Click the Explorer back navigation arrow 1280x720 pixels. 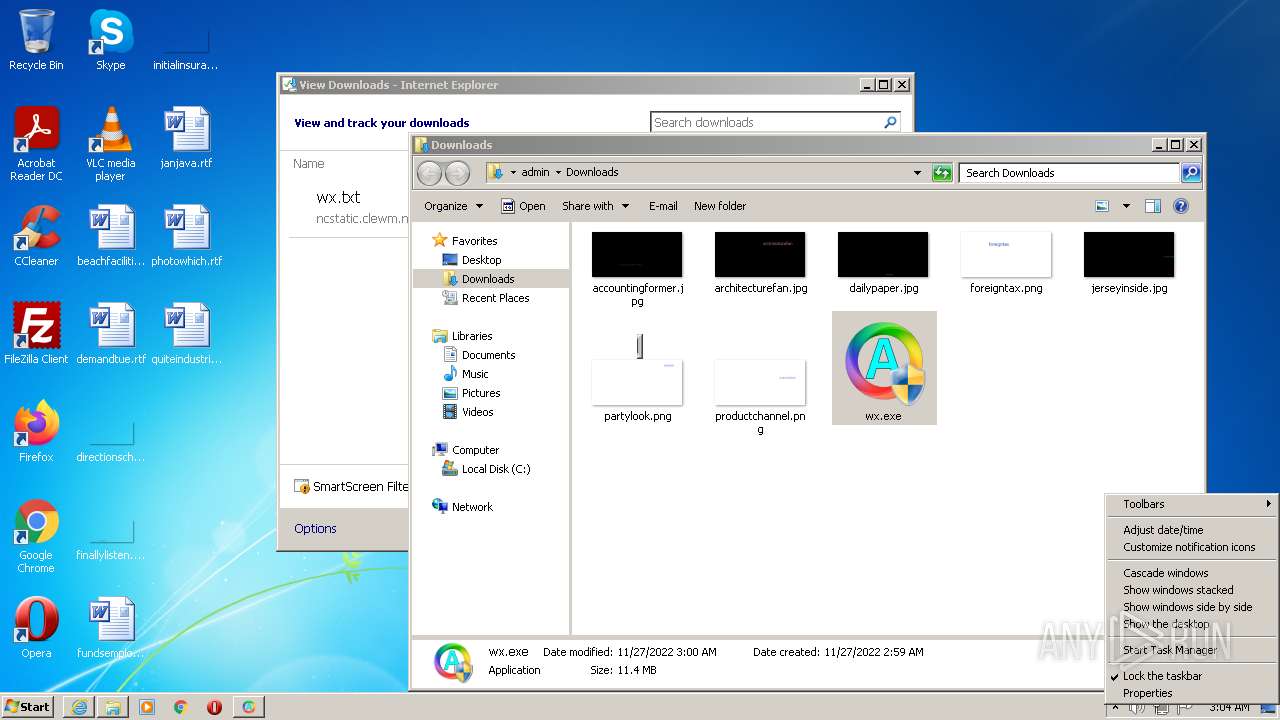[429, 173]
